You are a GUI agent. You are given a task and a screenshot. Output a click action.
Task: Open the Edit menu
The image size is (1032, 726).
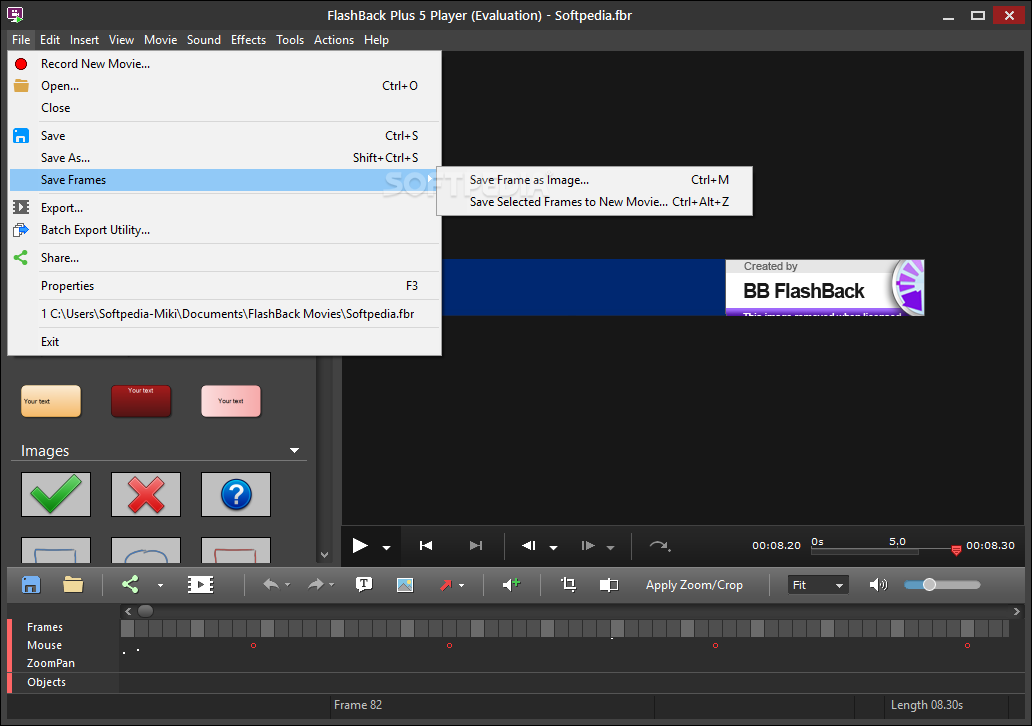tap(50, 40)
